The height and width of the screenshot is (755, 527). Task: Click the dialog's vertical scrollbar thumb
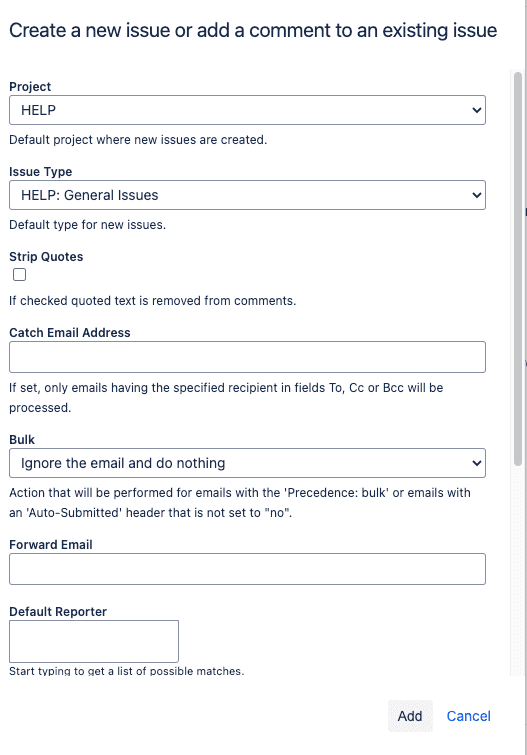tap(518, 269)
